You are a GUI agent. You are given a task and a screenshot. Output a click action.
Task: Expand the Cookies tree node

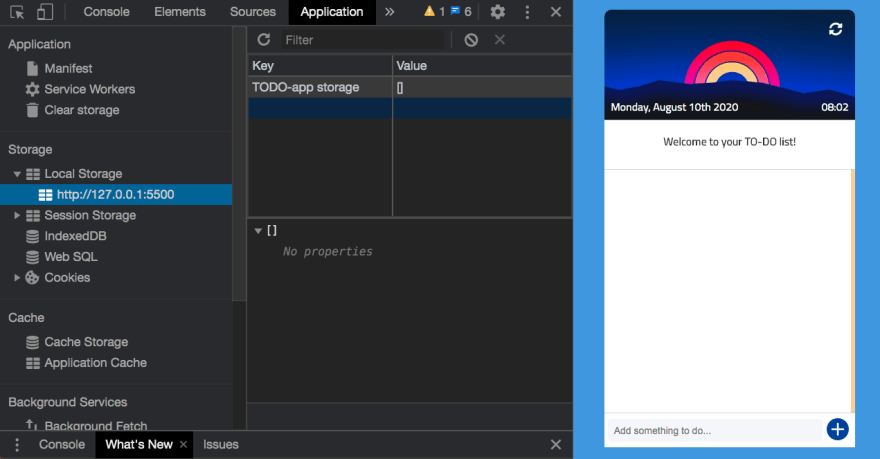coord(17,278)
